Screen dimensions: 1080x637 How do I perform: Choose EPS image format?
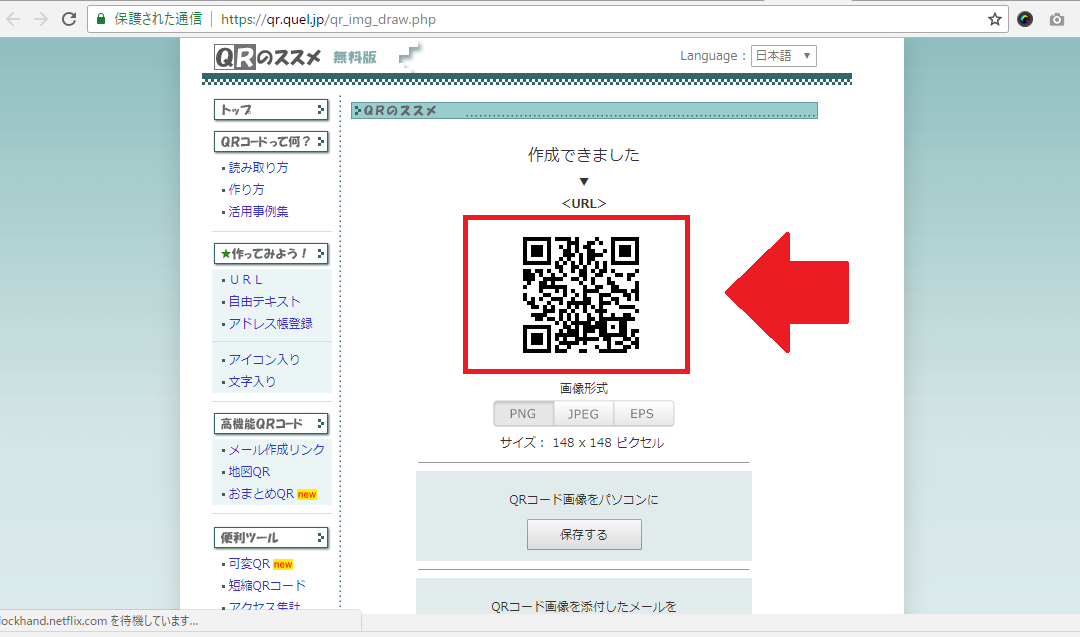point(643,414)
